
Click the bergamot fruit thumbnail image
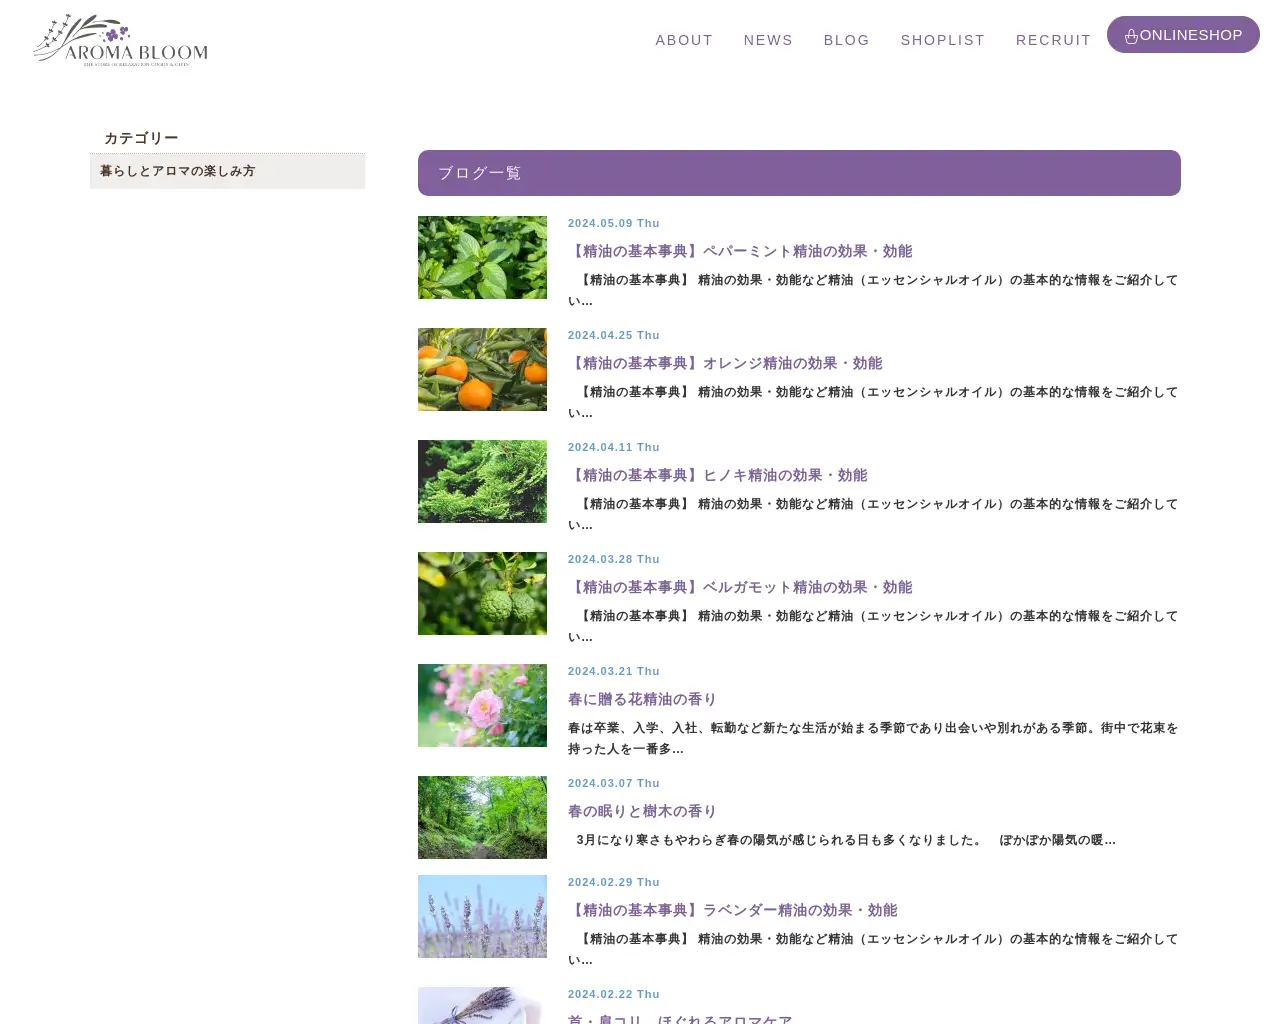point(482,593)
